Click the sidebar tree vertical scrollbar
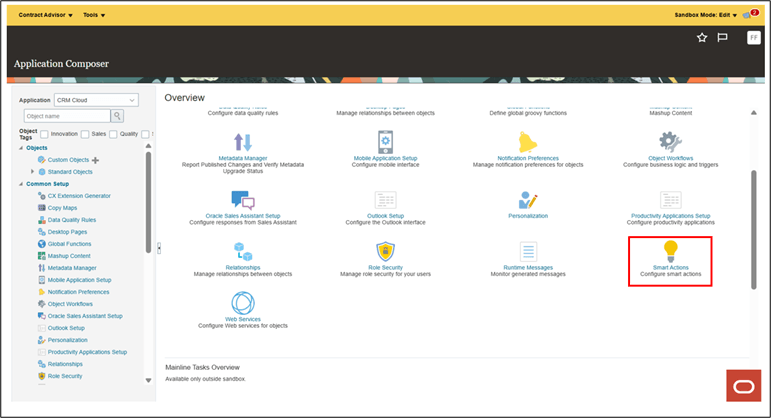 148,202
